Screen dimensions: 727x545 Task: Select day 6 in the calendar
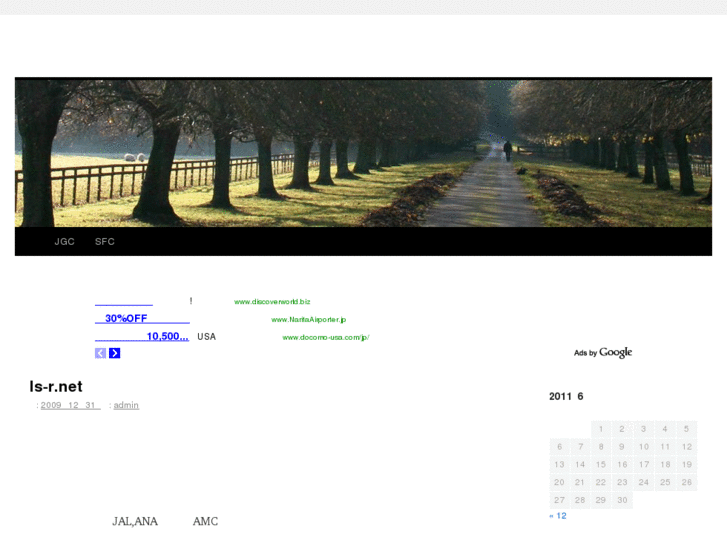click(x=560, y=447)
